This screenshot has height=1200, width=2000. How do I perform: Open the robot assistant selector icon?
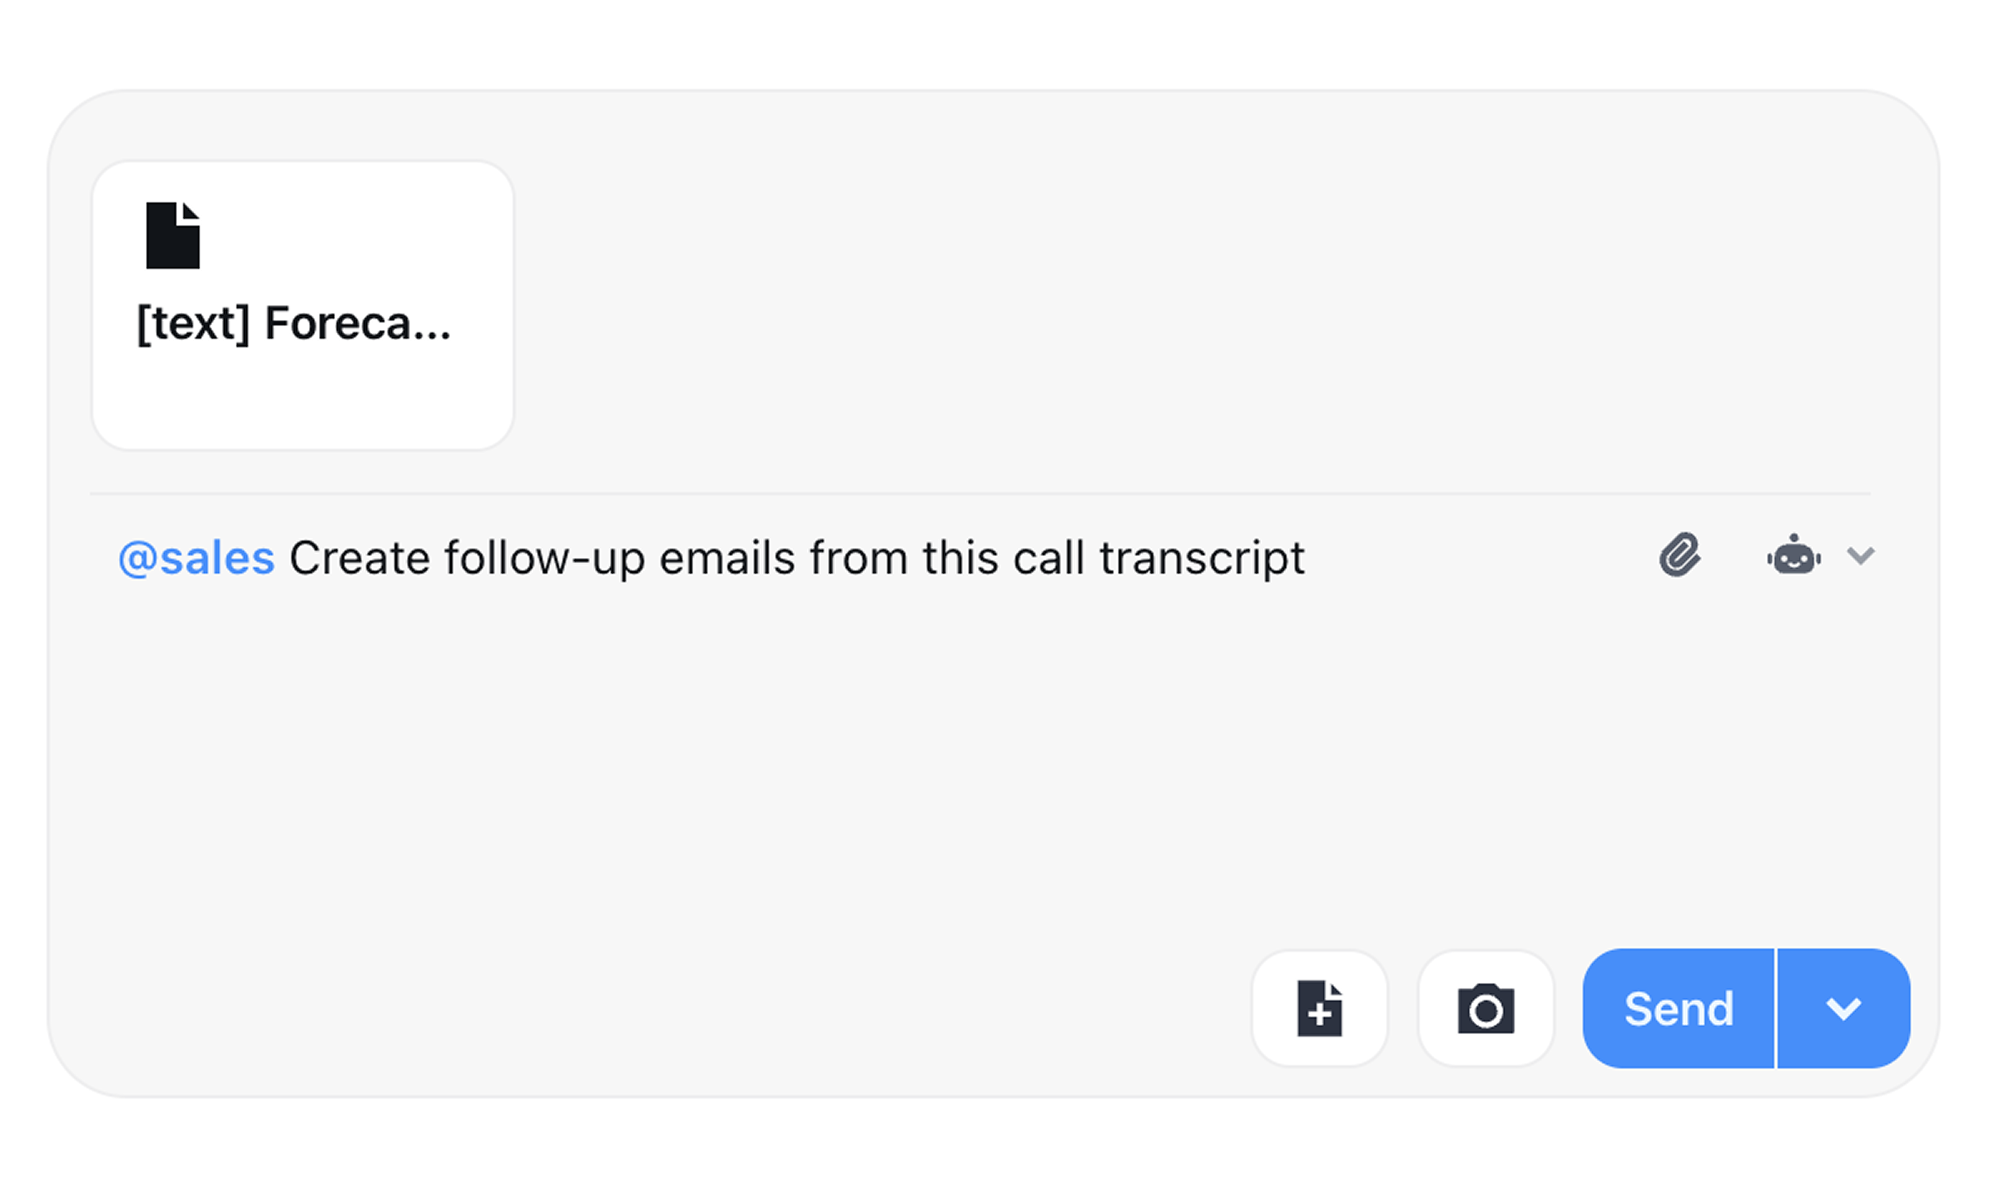1794,555
